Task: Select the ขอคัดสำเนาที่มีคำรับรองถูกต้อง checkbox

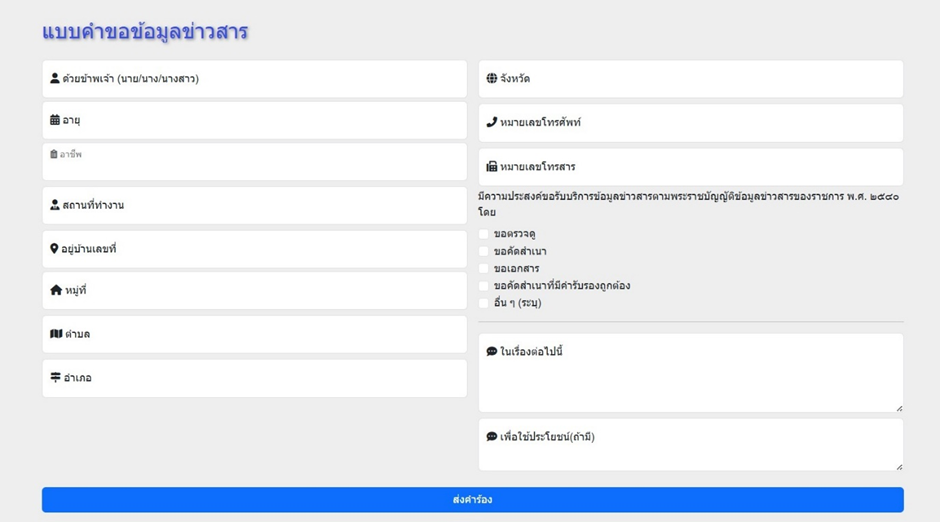Action: pyautogui.click(x=484, y=285)
